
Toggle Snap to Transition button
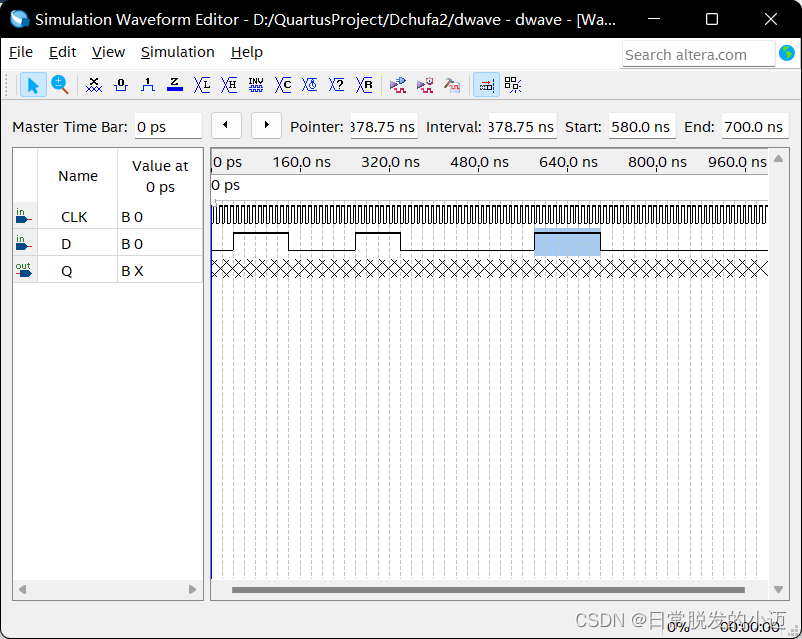(513, 85)
